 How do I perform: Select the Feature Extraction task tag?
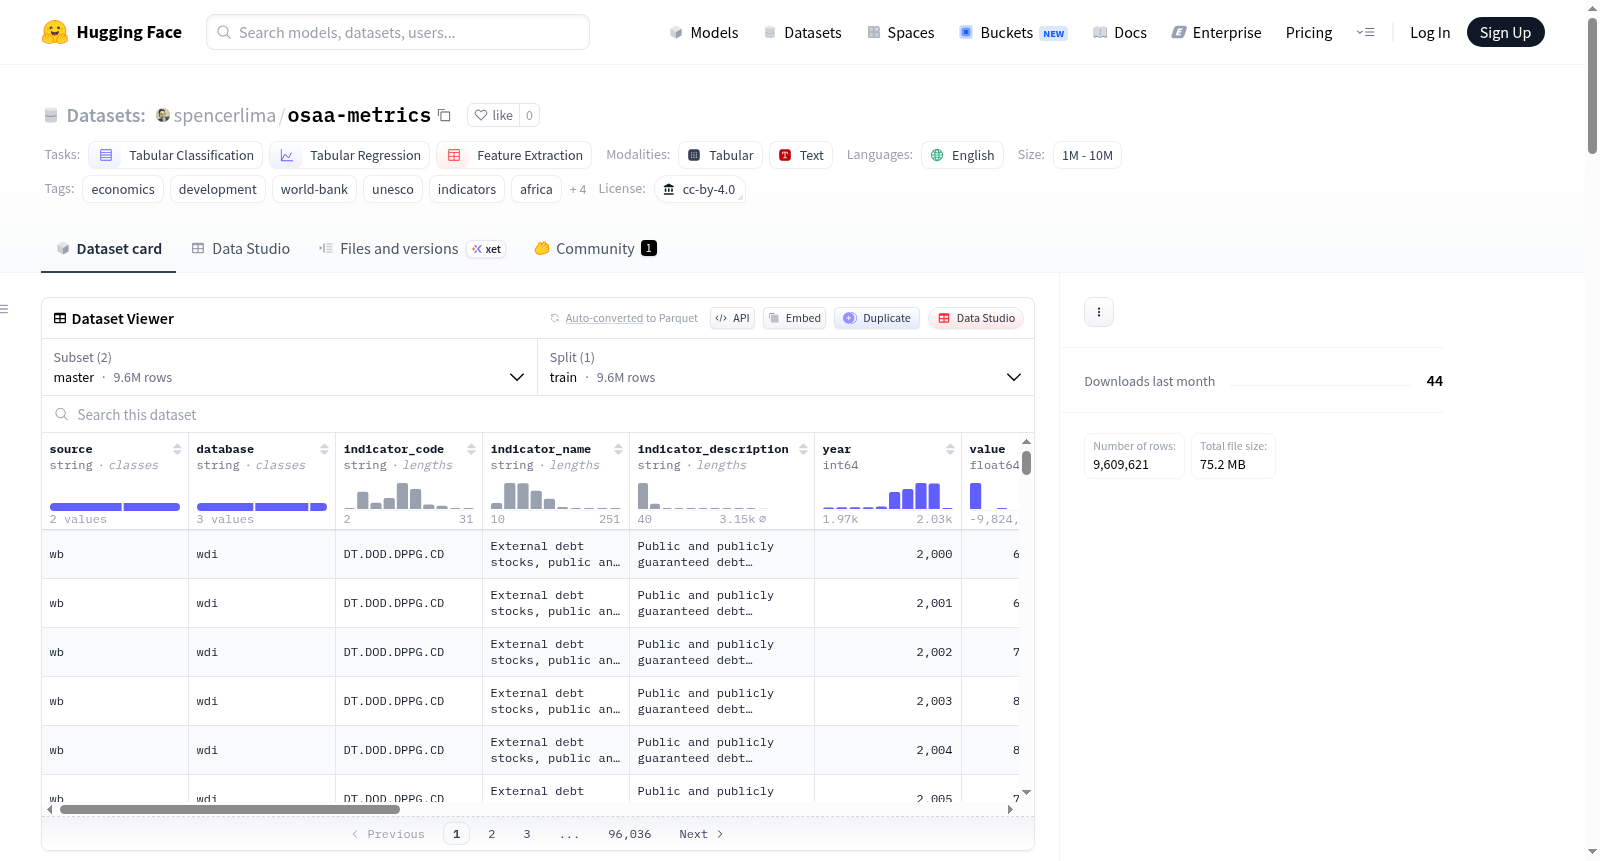515,155
